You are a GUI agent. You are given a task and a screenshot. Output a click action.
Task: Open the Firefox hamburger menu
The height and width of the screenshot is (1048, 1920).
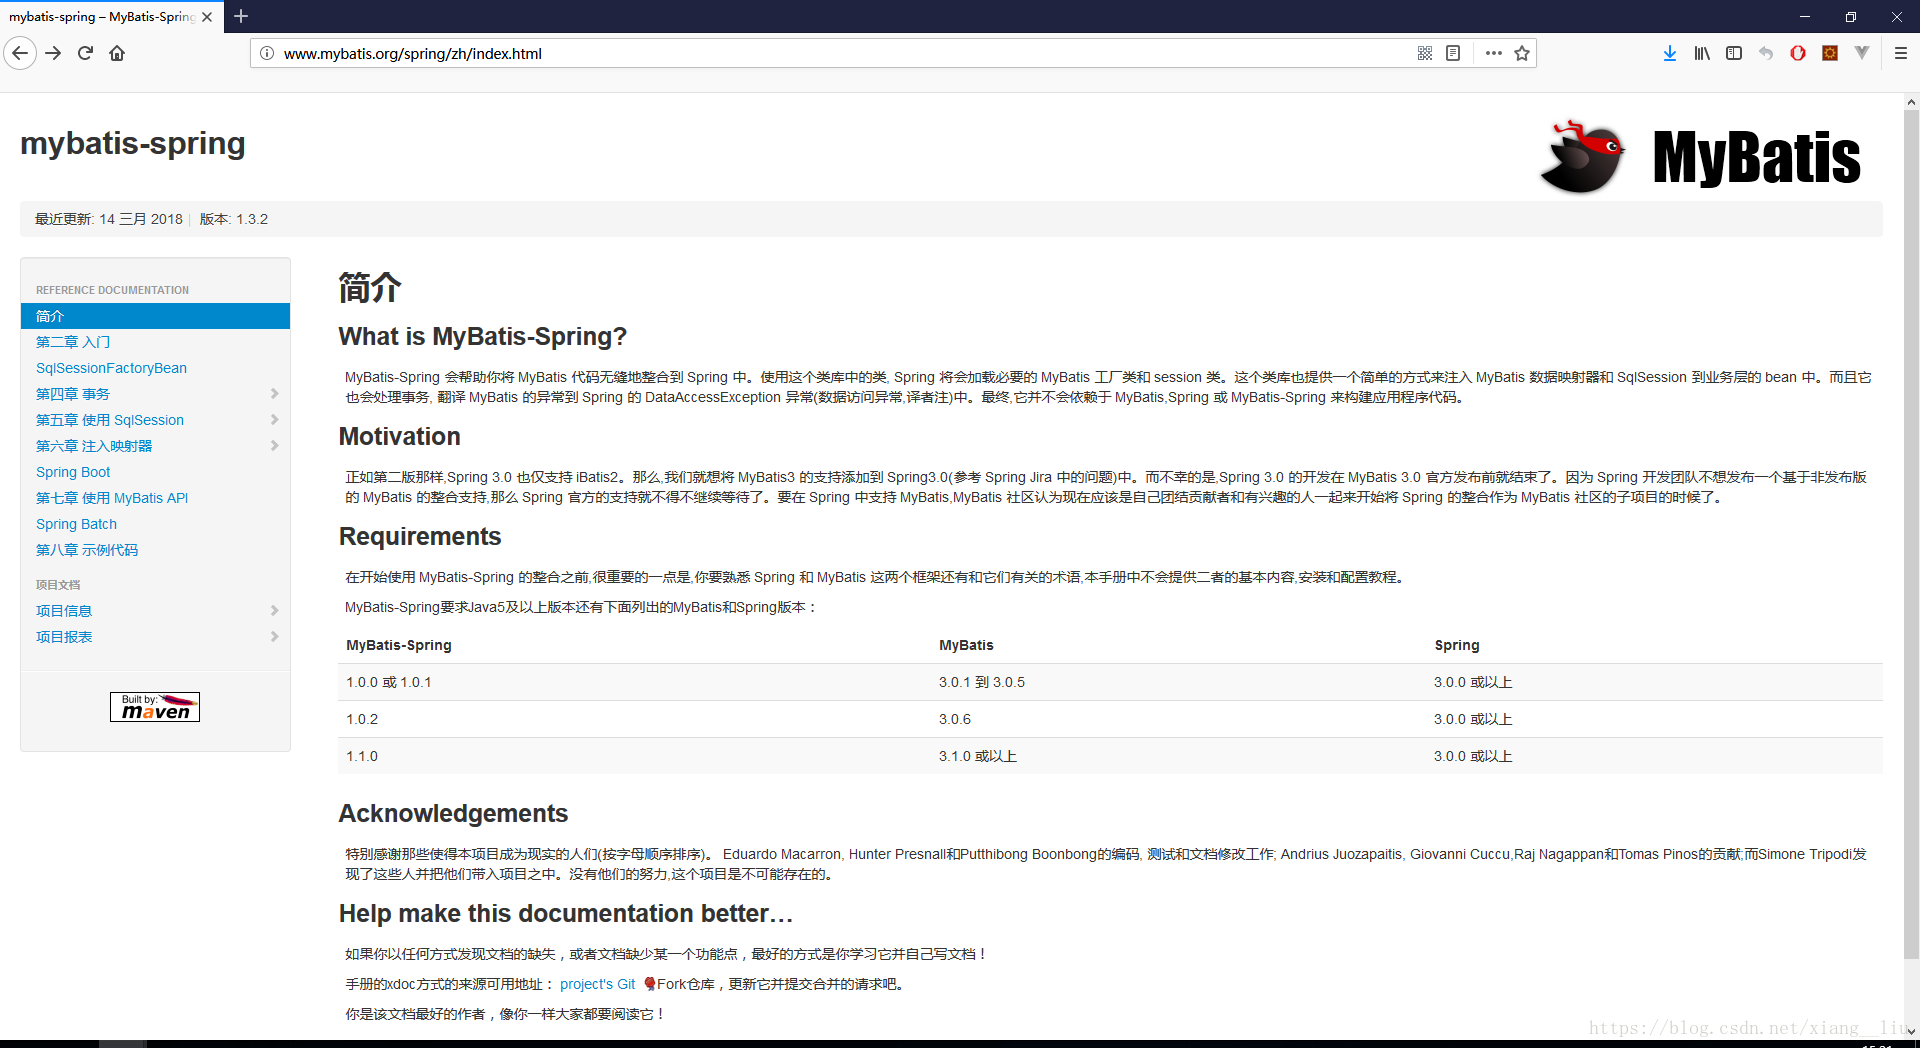(1901, 53)
